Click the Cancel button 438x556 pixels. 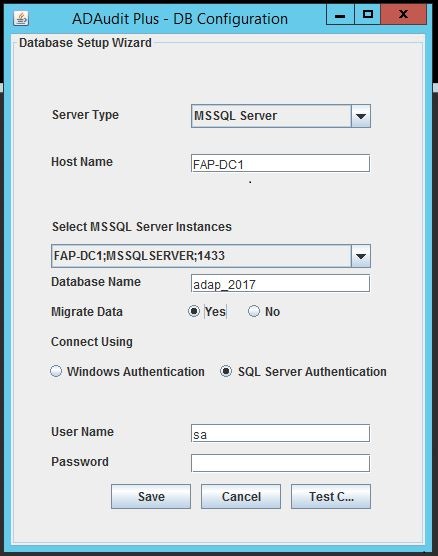[241, 496]
